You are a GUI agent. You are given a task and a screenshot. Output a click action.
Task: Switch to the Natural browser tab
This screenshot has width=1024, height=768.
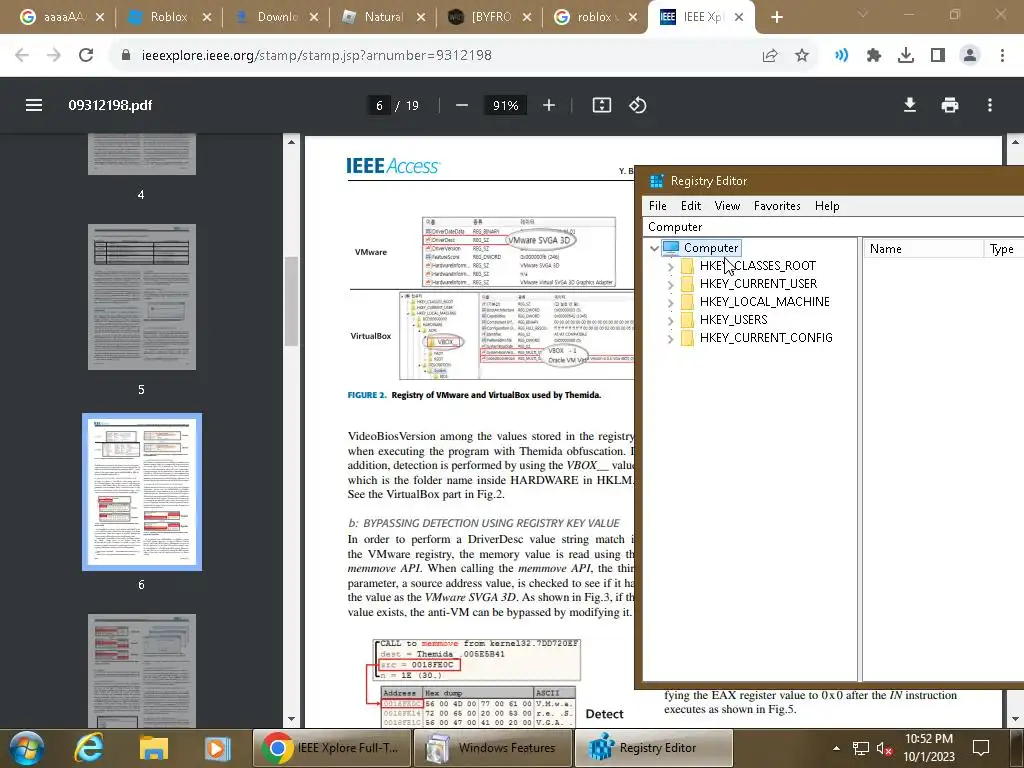click(x=382, y=17)
